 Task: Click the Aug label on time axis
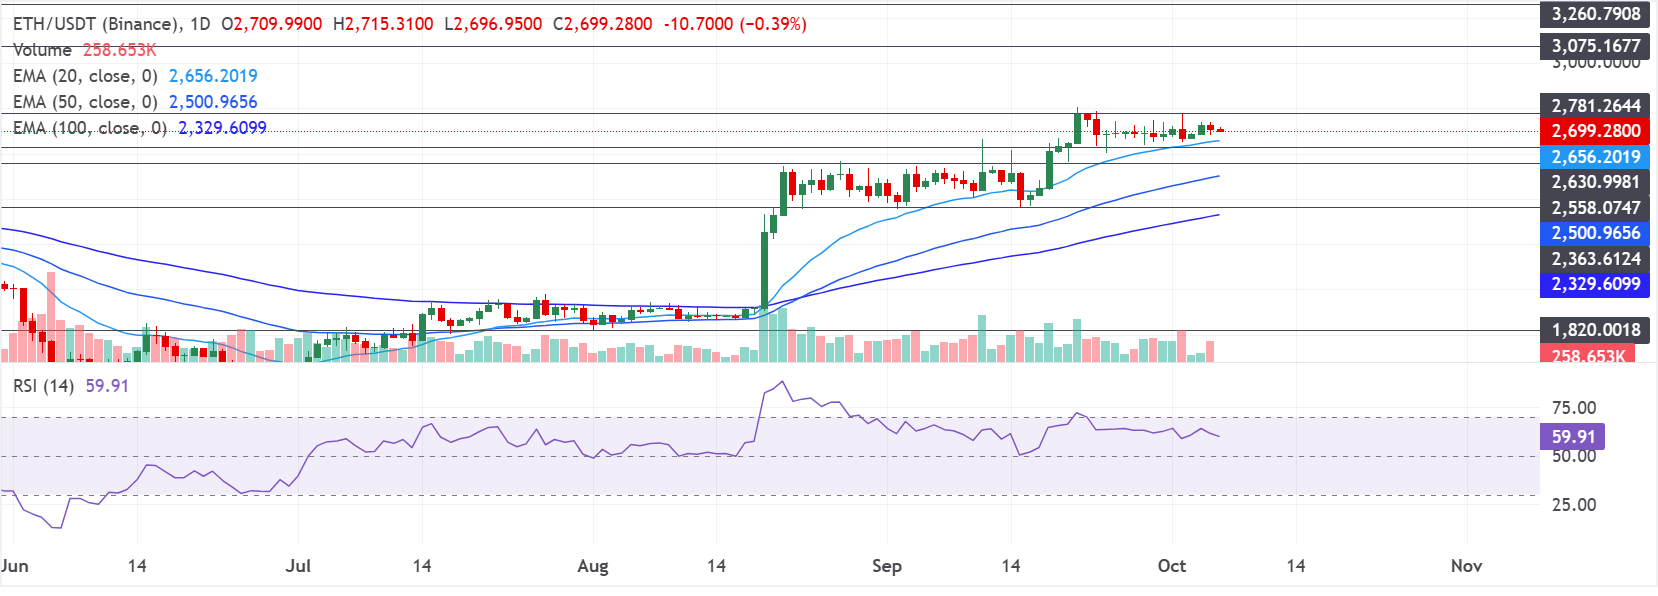pos(593,566)
